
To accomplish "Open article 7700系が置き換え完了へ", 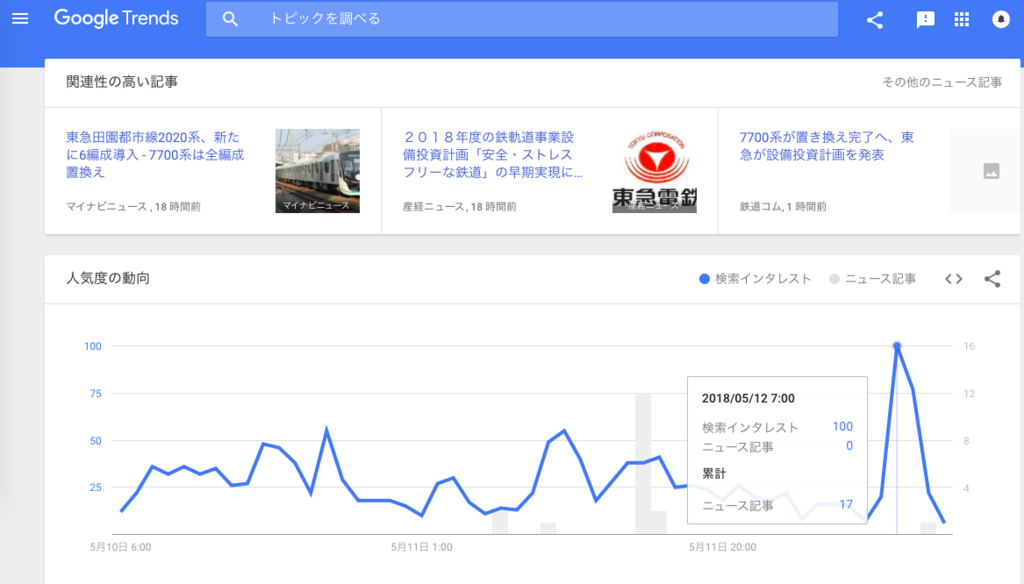I will [x=827, y=146].
